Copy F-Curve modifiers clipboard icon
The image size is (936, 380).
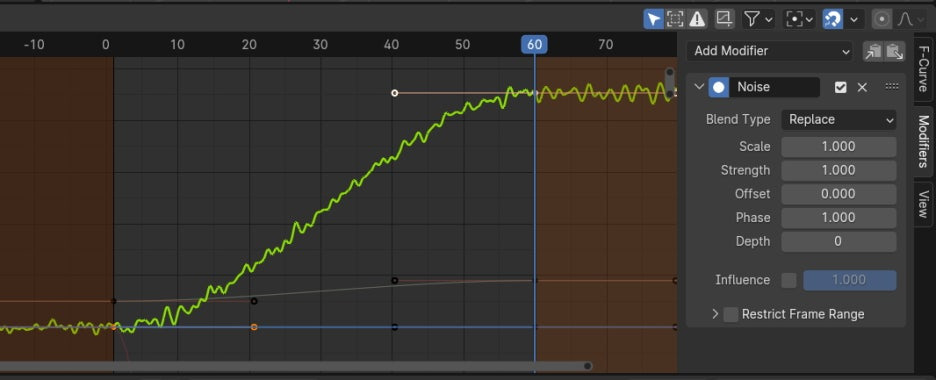873,51
